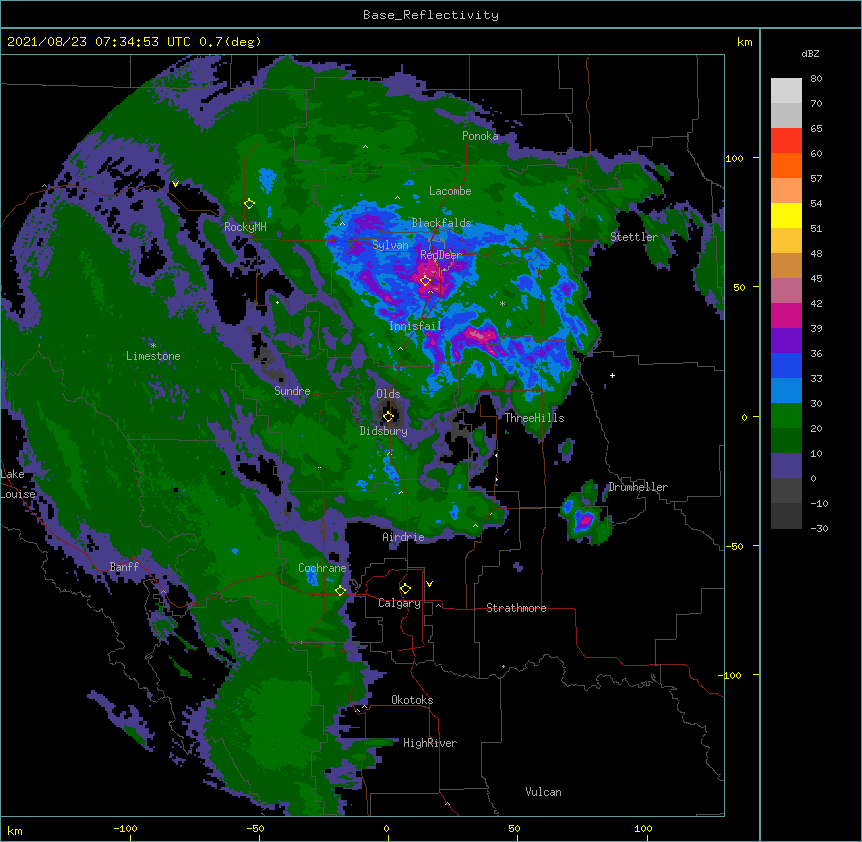Click the -100 tick on the horizontal axis
Viewport: 862px width, 842px height.
[x=125, y=828]
